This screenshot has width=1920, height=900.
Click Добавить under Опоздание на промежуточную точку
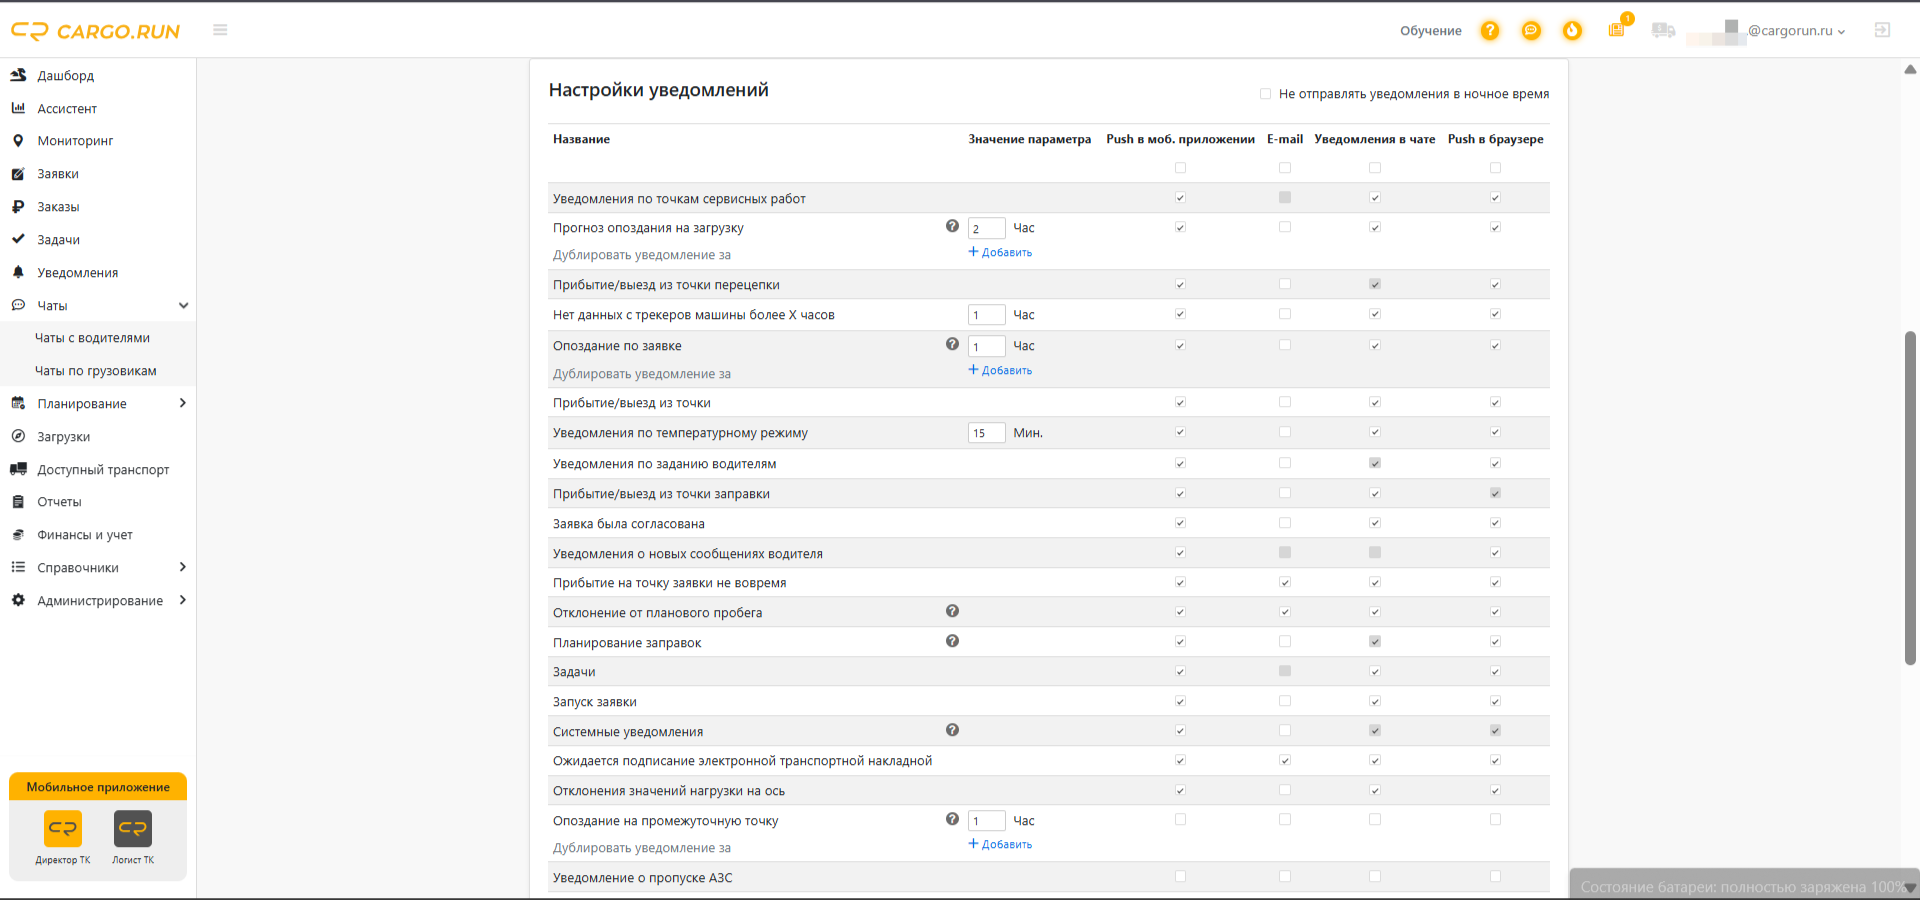(x=1000, y=844)
